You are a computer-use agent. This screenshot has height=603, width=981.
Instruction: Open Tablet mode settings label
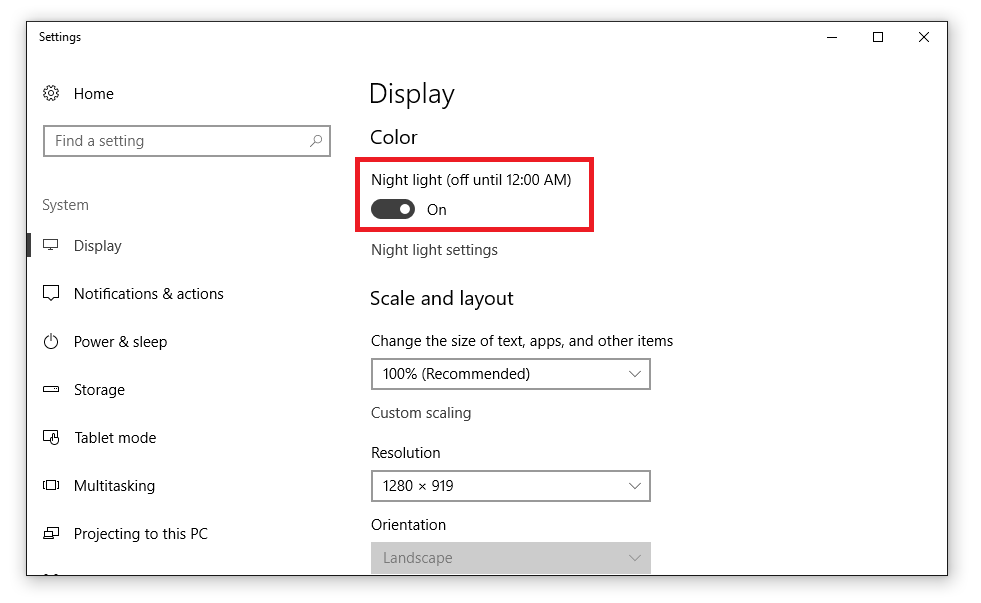tap(115, 438)
